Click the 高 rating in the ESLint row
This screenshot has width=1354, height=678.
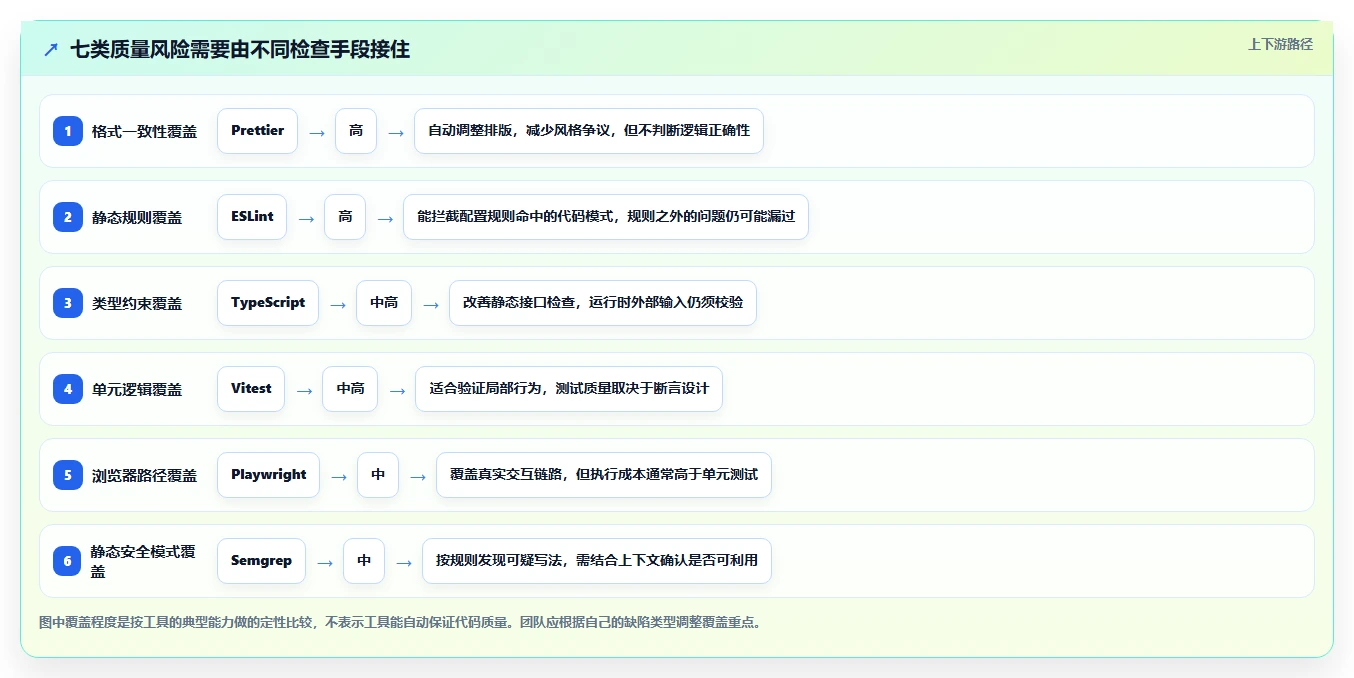point(345,217)
